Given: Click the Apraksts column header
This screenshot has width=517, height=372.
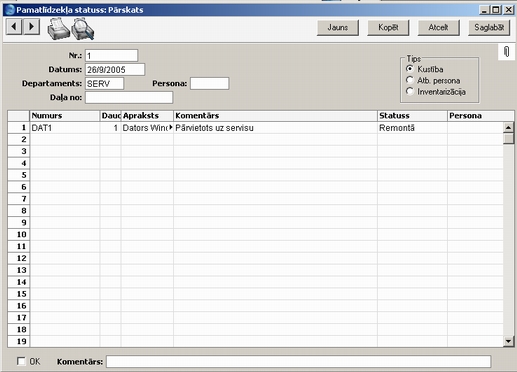Looking at the screenshot, I should [147, 116].
